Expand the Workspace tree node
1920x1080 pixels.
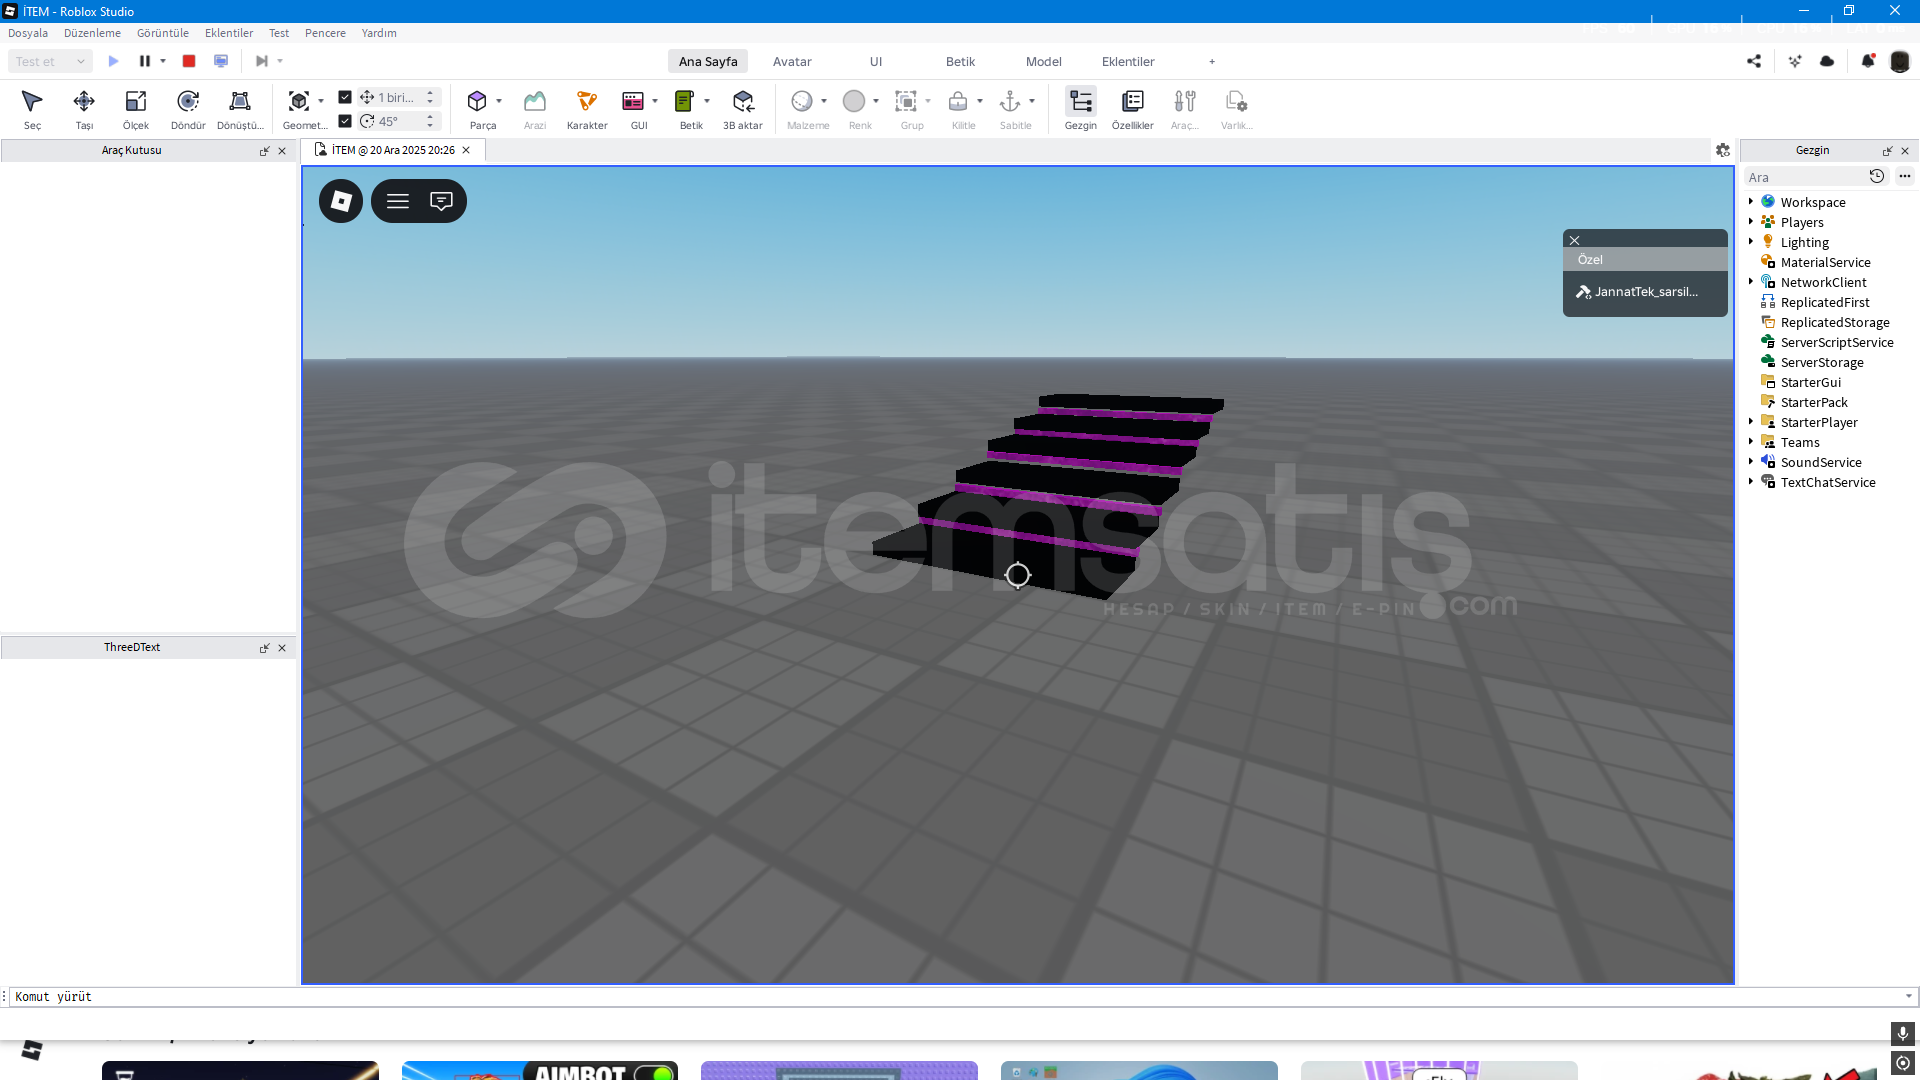tap(1751, 202)
